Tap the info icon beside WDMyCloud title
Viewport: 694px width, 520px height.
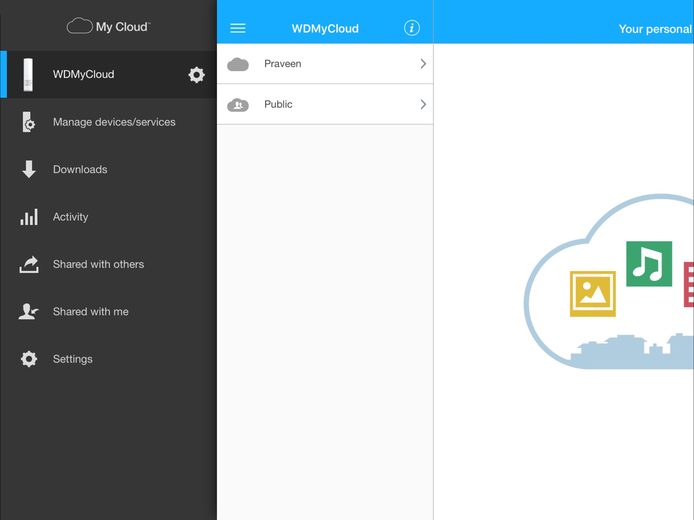[x=412, y=28]
